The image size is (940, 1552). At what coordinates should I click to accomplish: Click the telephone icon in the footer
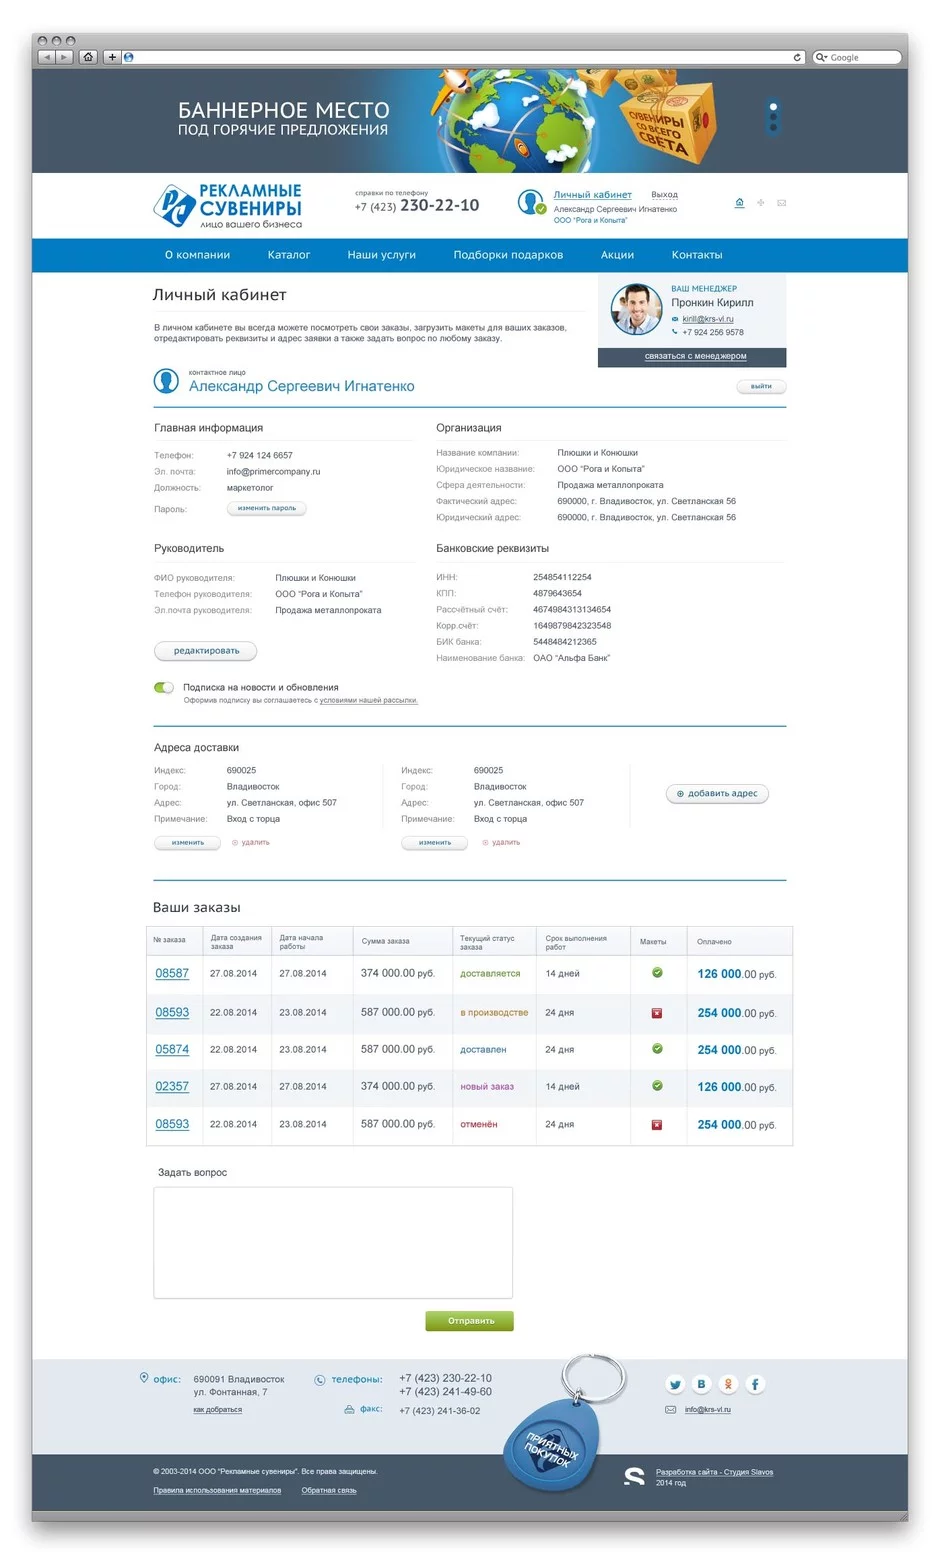(320, 1380)
